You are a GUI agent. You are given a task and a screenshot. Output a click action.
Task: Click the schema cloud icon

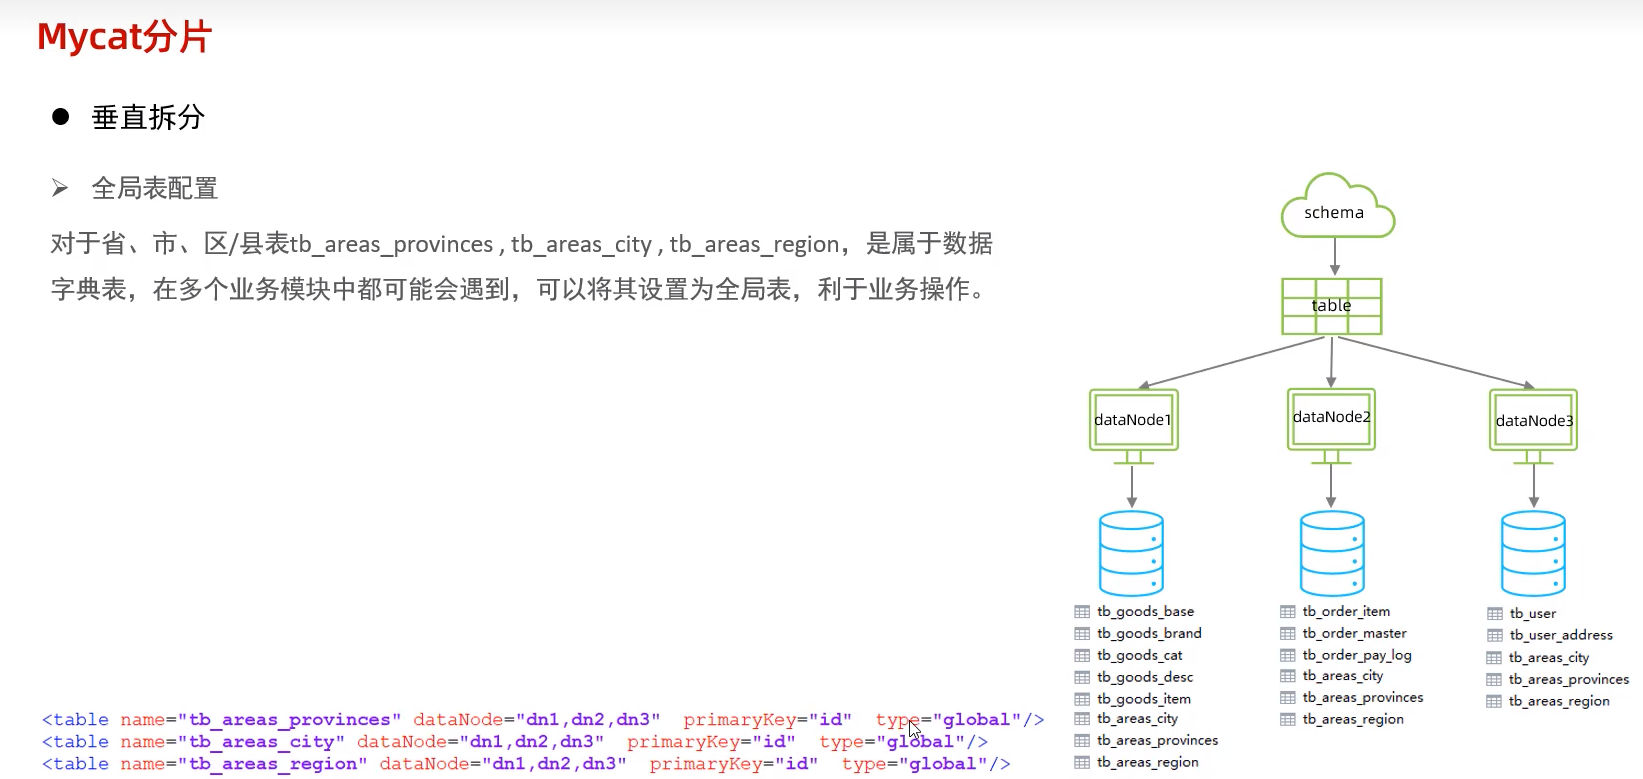1338,206
